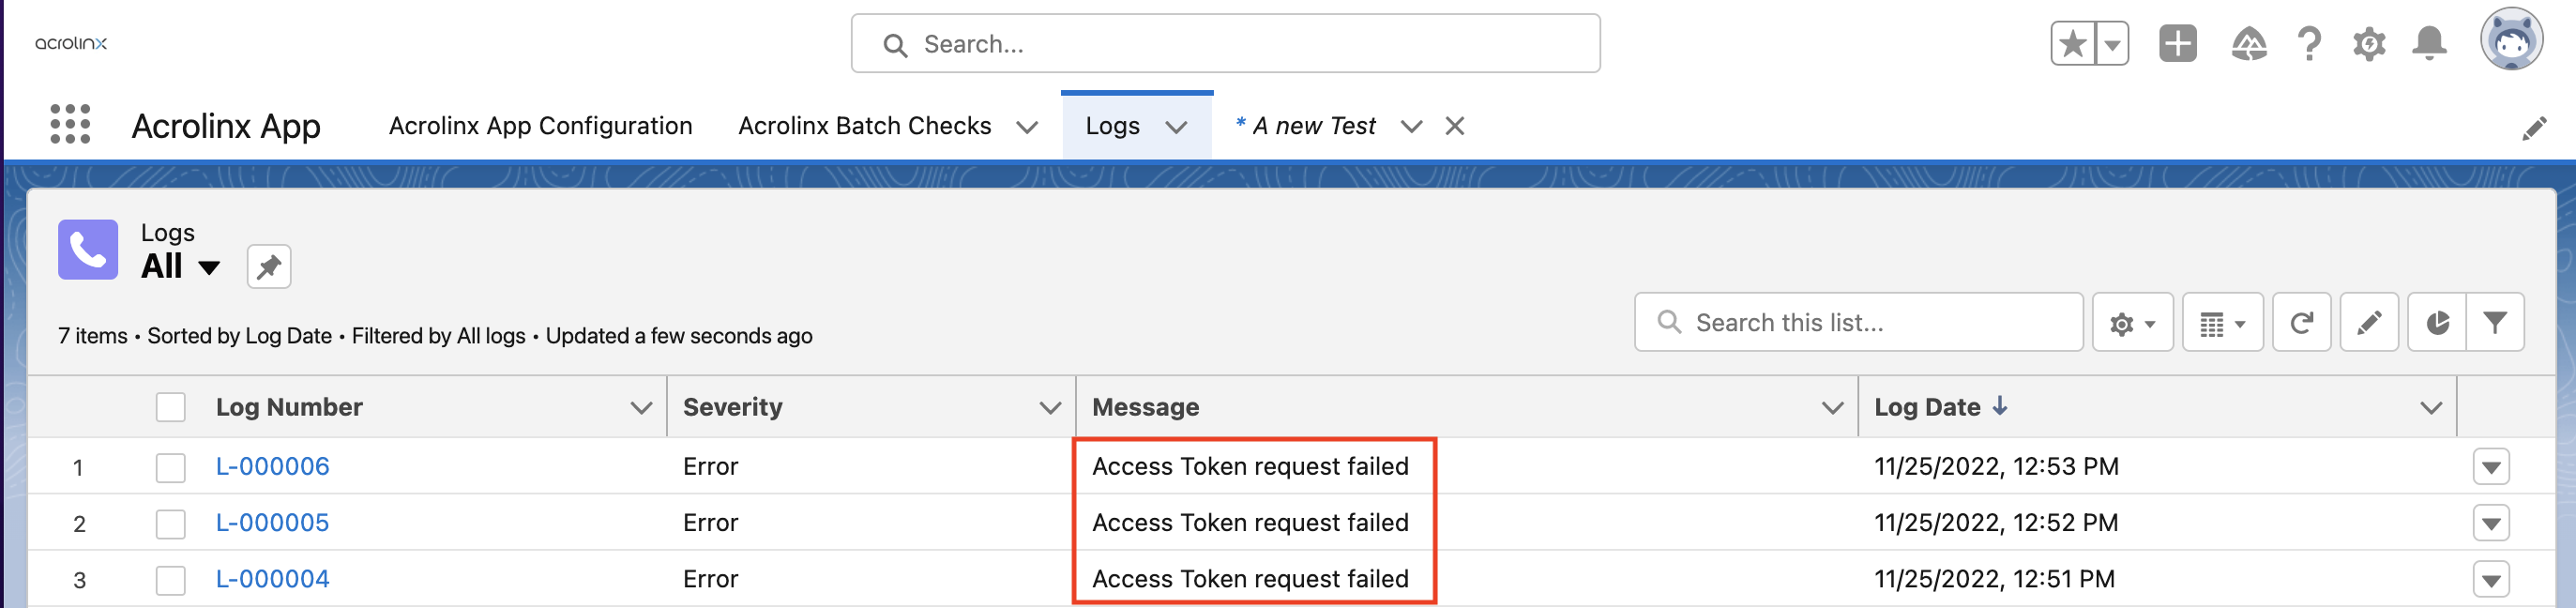Toggle the select-all header checkbox

tap(171, 408)
